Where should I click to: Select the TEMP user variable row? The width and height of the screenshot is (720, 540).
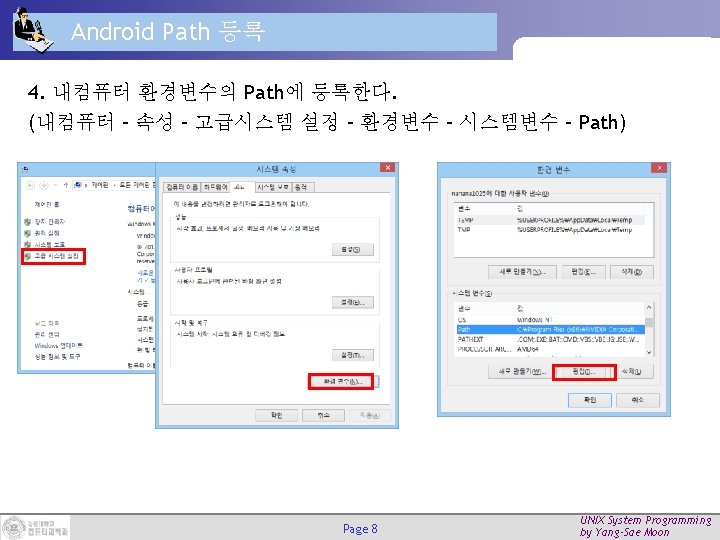point(550,220)
